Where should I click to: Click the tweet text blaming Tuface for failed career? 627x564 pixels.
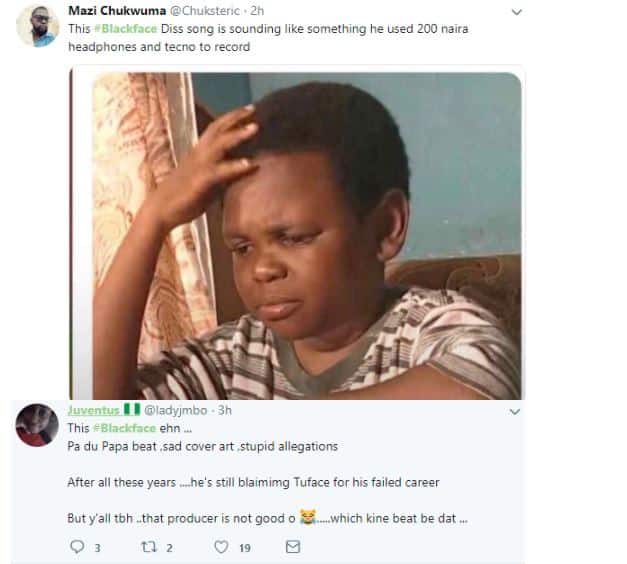(x=253, y=482)
